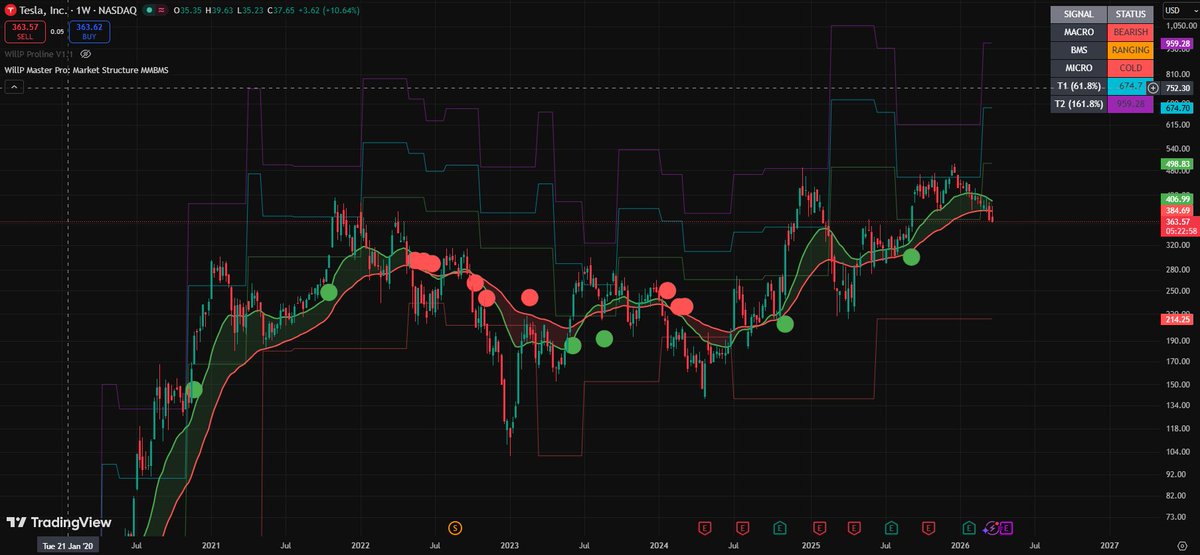Click the MACRO row label
The height and width of the screenshot is (555, 1200).
(x=1078, y=32)
